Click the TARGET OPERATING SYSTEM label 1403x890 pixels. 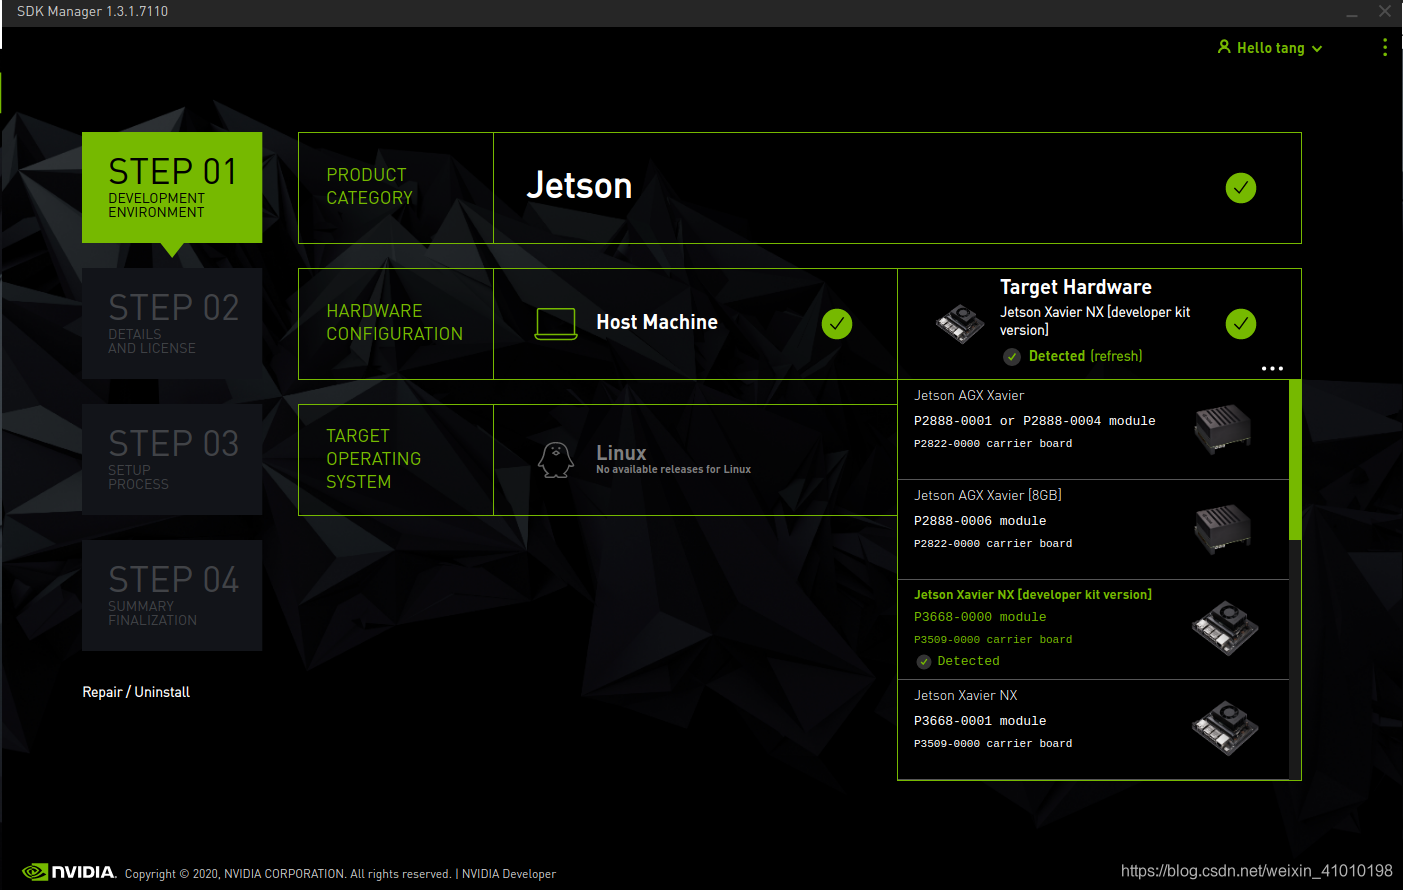(373, 459)
